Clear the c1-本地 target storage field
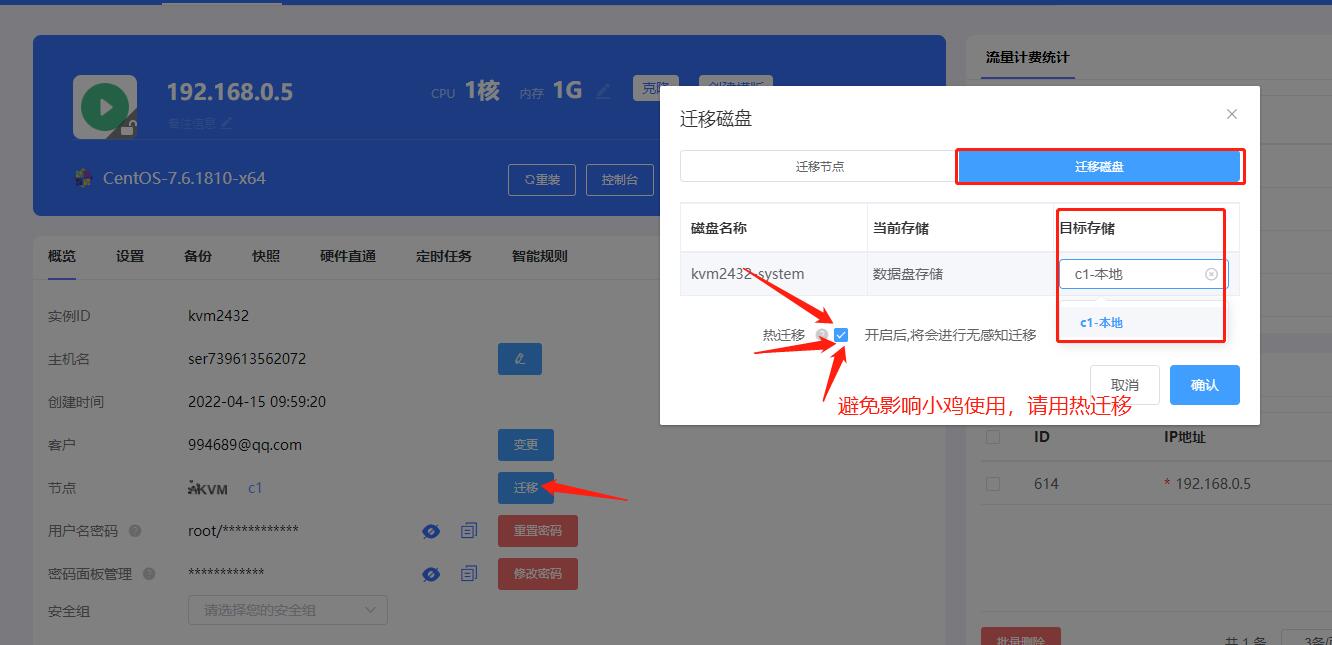 tap(1211, 274)
